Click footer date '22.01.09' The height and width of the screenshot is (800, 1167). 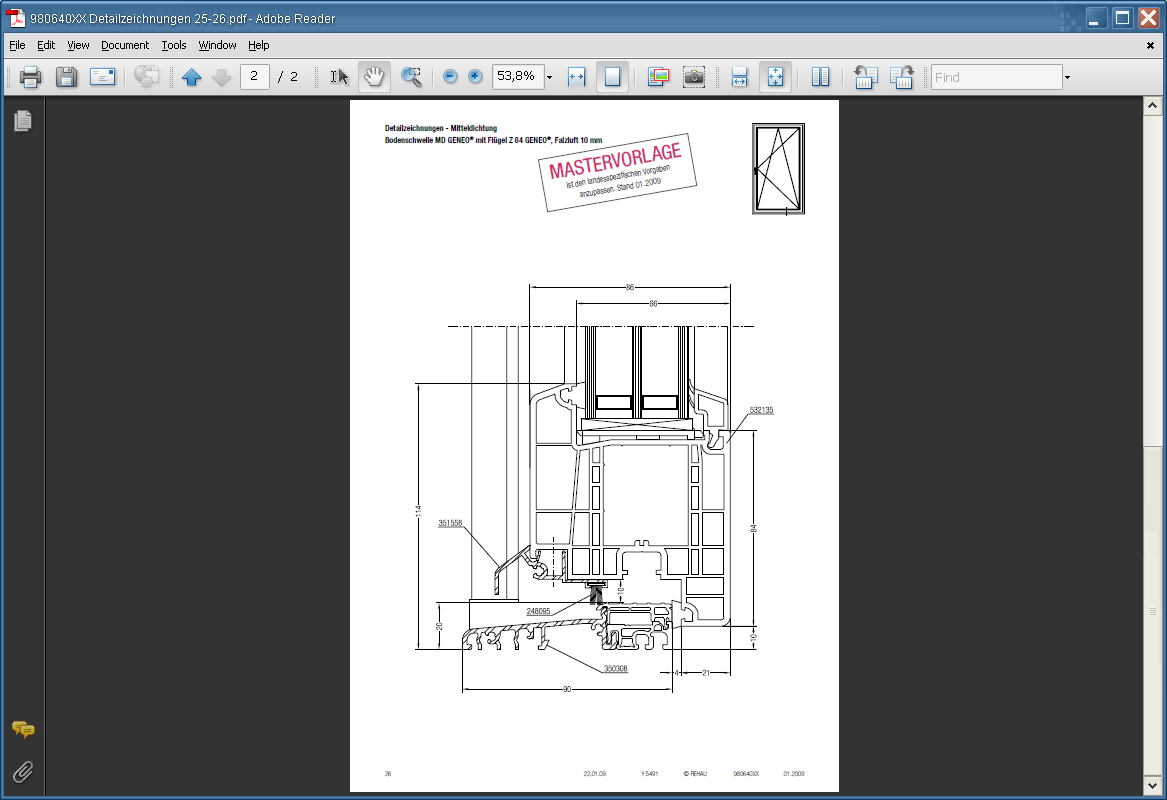[x=595, y=774]
